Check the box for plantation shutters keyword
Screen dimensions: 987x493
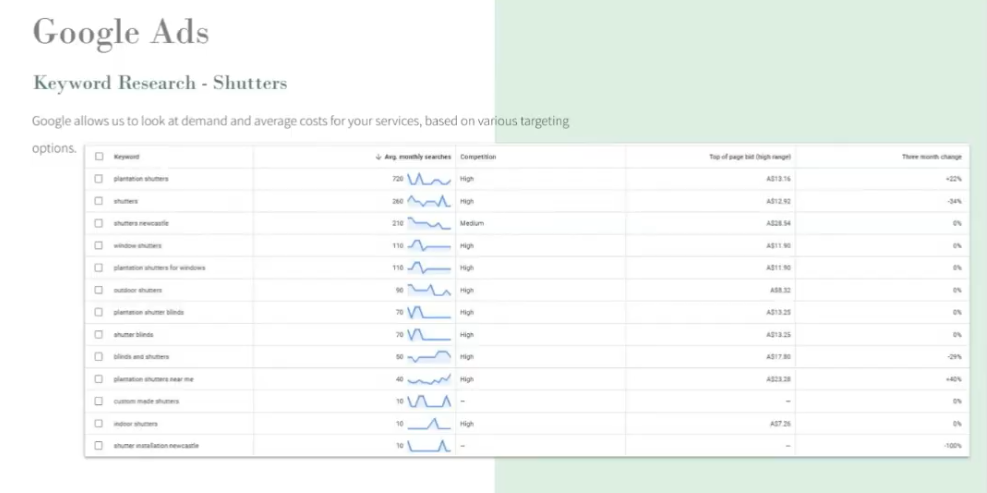[x=99, y=179]
